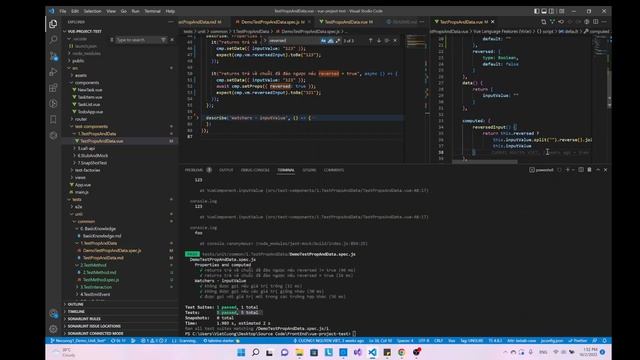The width and height of the screenshot is (640, 360).
Task: Go to next match in find widget
Action: coord(378,40)
